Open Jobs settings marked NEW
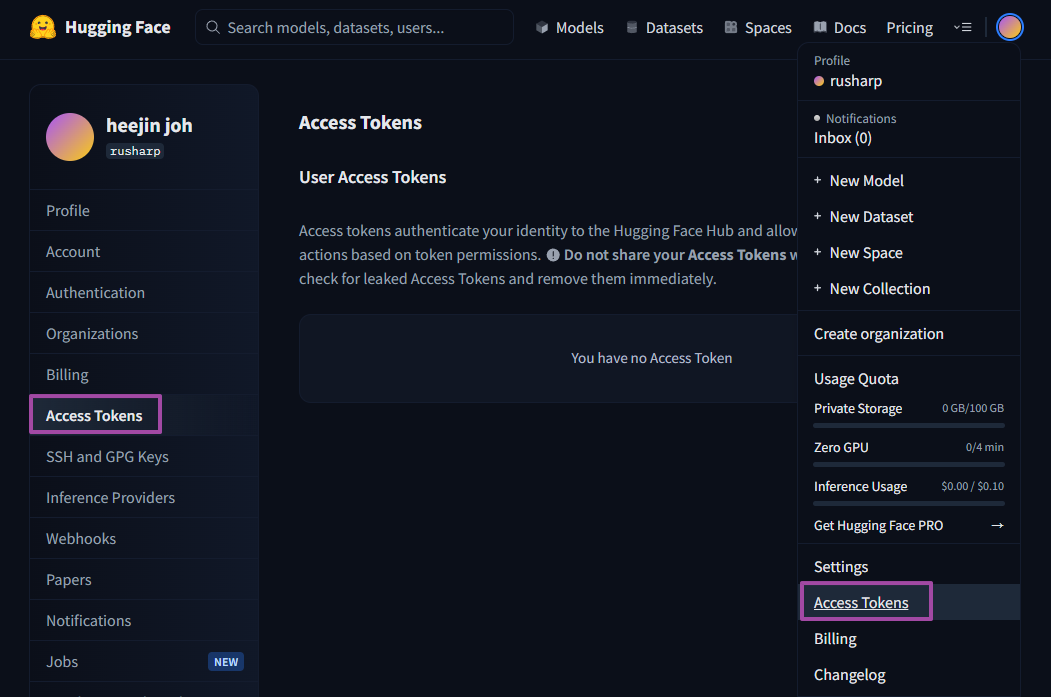This screenshot has width=1051, height=697. [x=144, y=661]
